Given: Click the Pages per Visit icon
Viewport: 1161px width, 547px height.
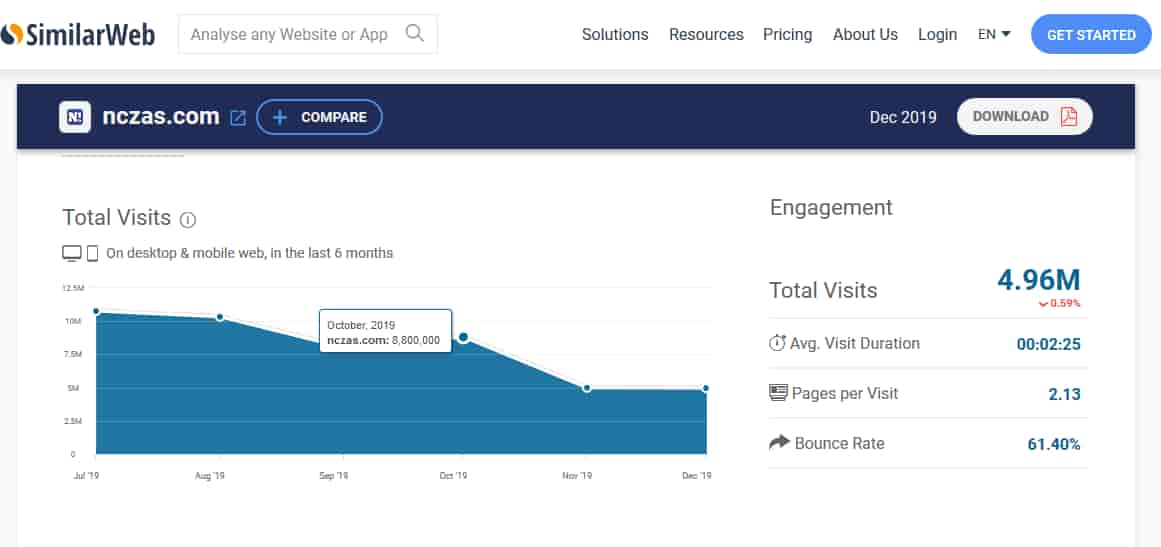Looking at the screenshot, I should coord(777,392).
